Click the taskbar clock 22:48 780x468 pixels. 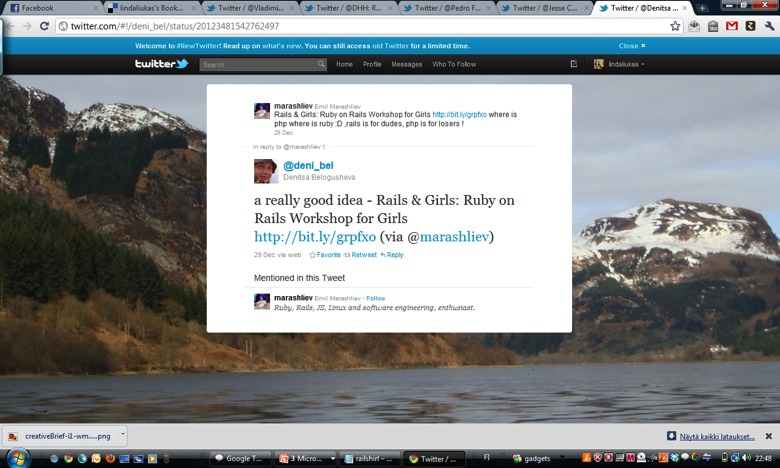[764, 458]
